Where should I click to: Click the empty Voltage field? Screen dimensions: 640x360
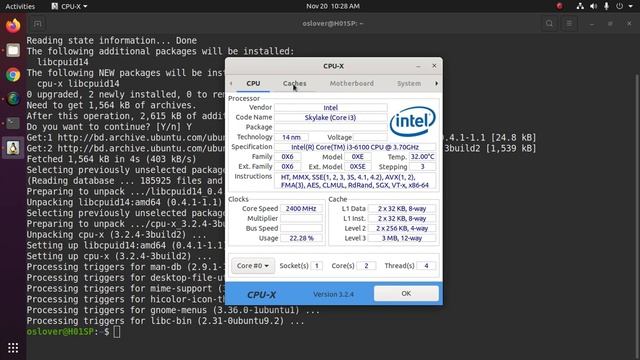(x=370, y=137)
